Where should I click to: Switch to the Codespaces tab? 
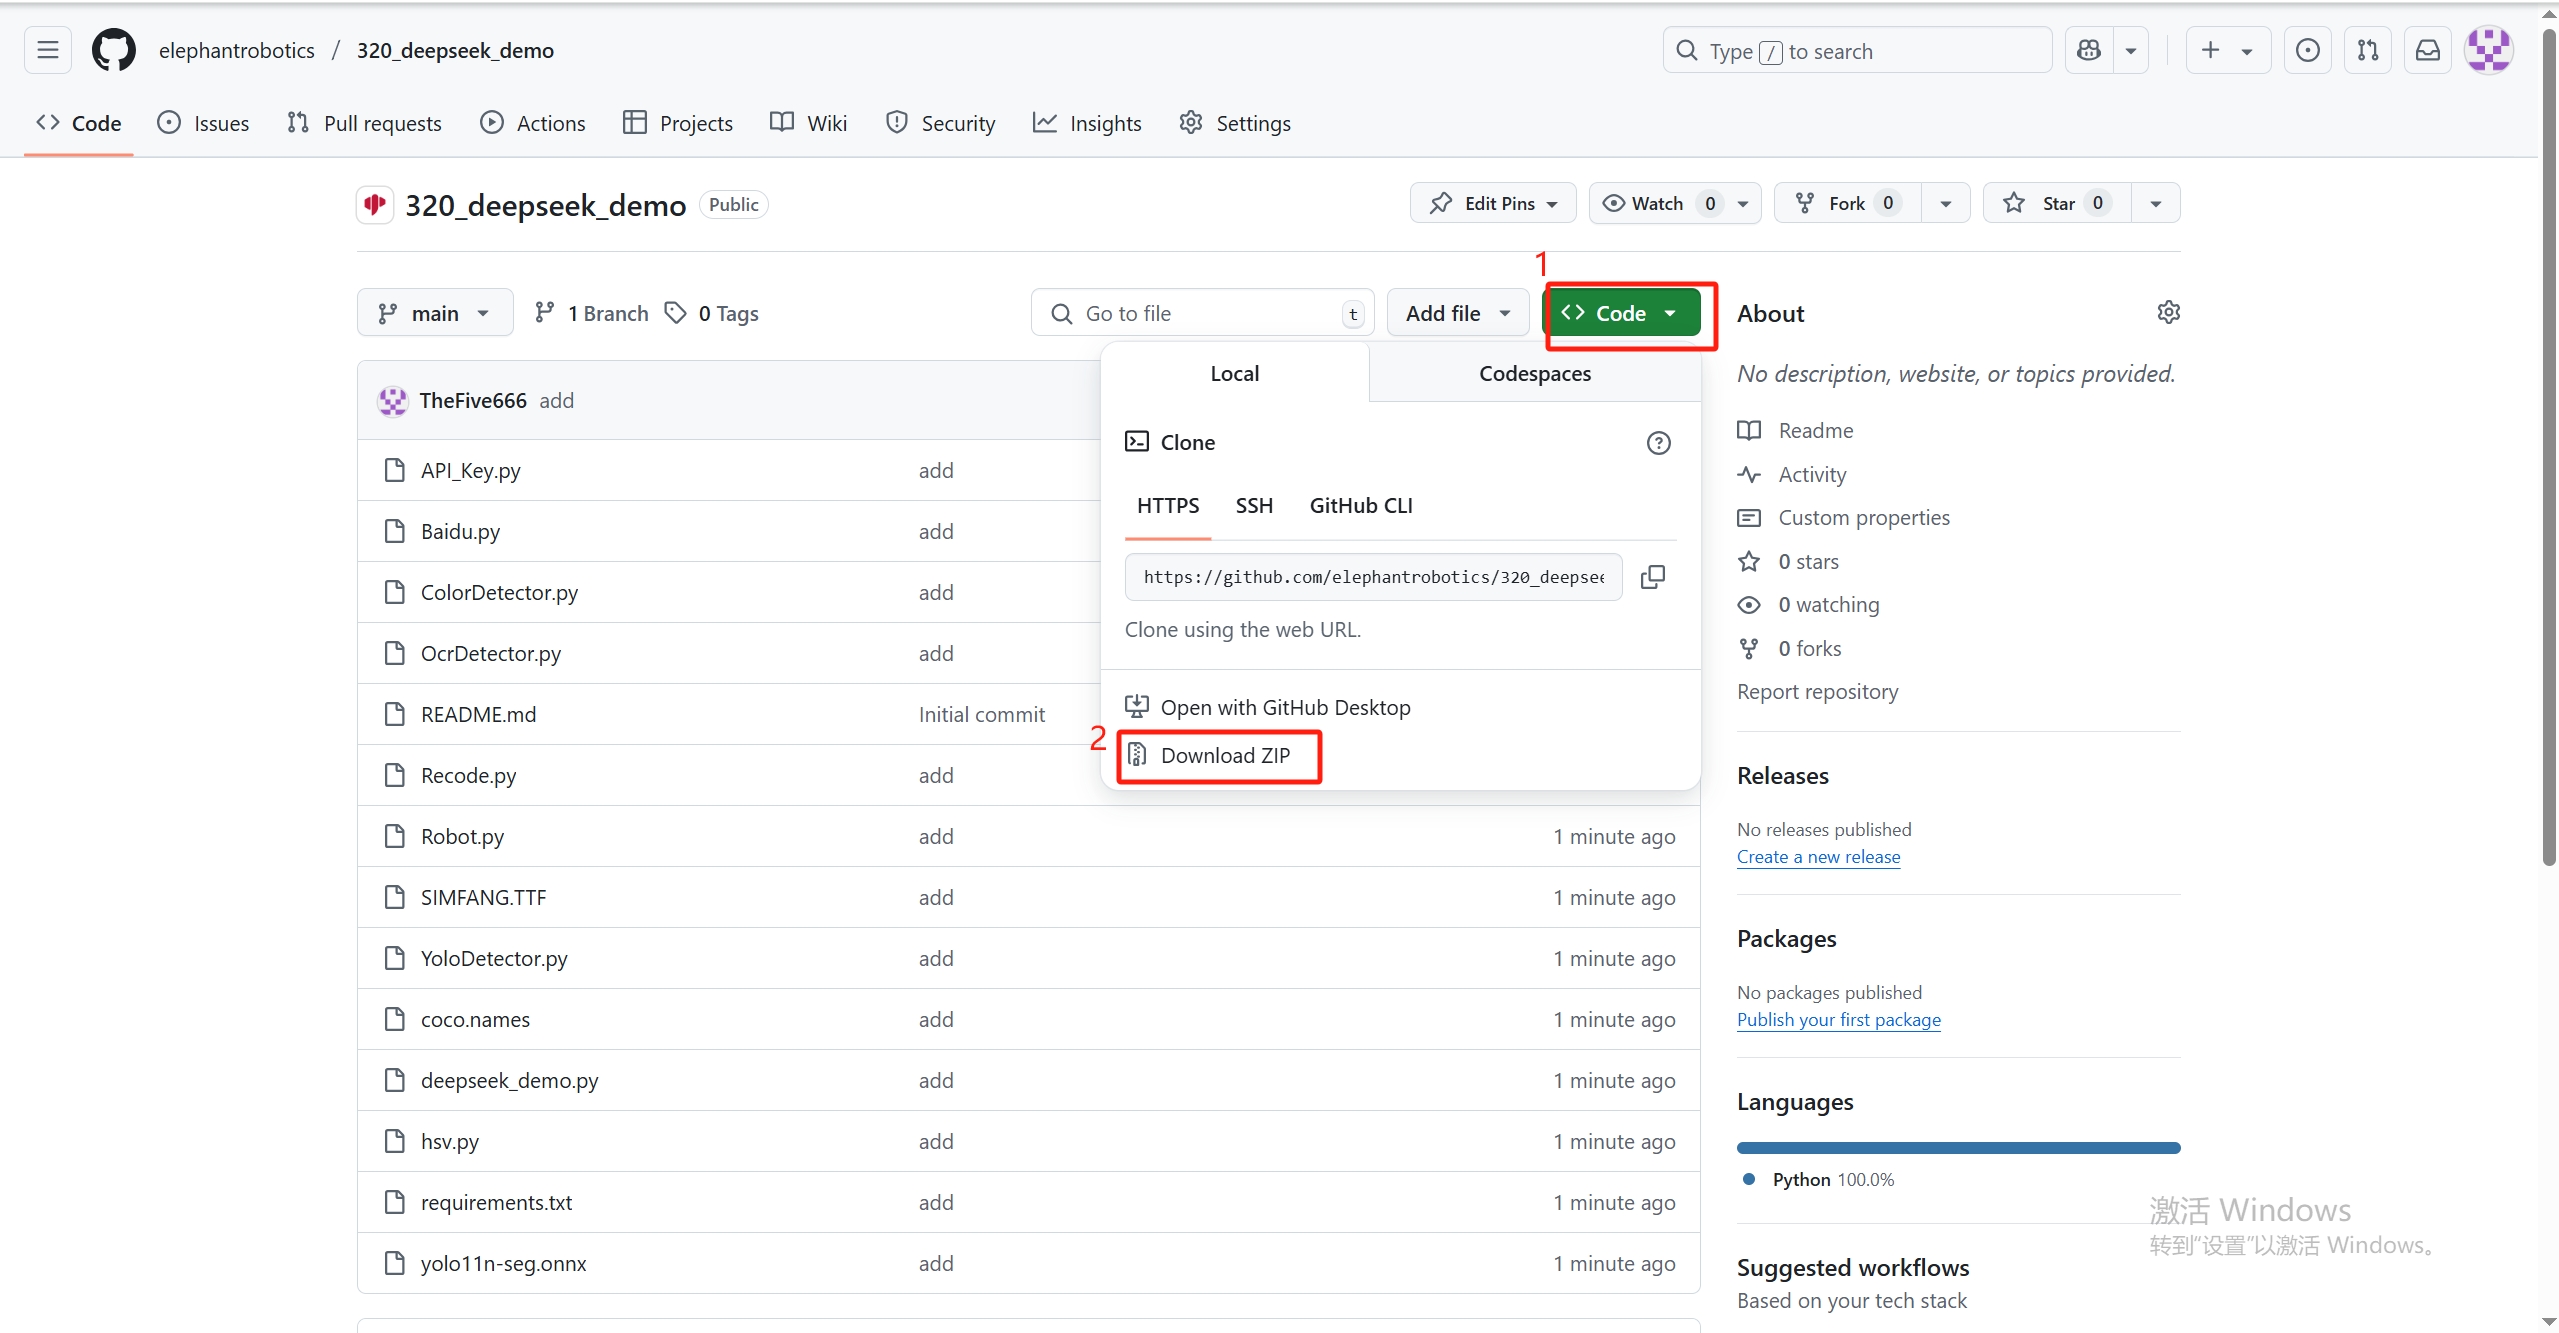[1535, 373]
